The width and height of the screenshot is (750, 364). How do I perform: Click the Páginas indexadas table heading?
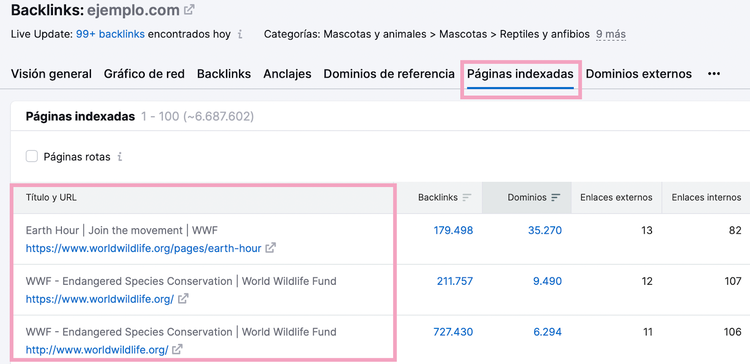(x=80, y=117)
